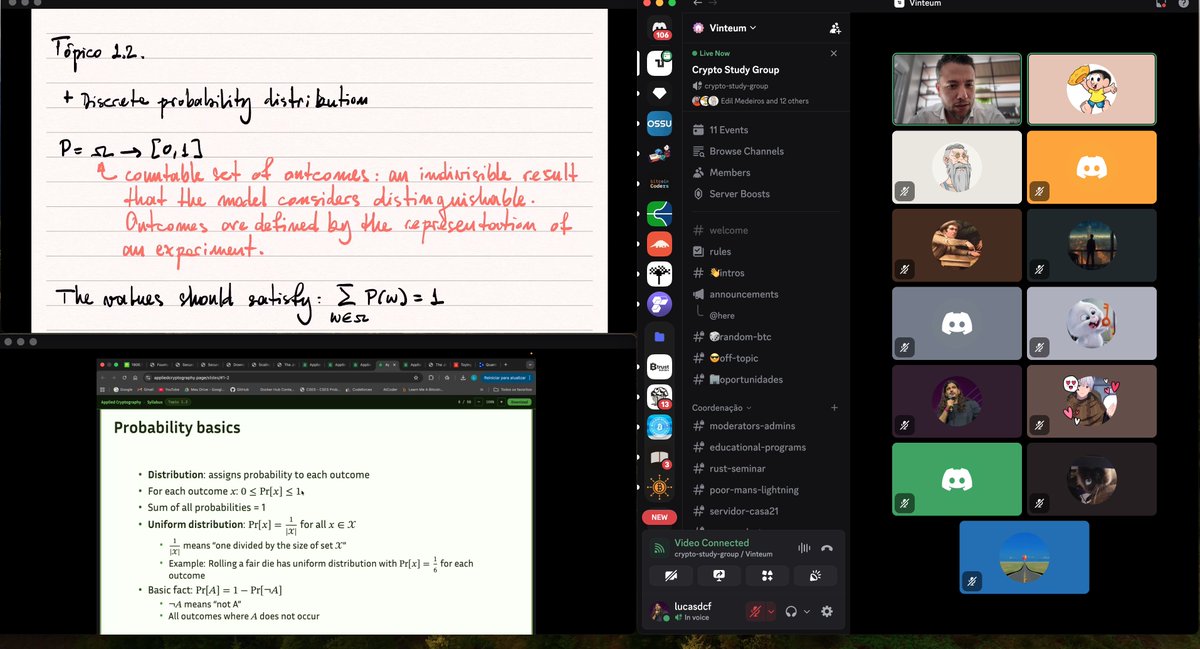
Task: Jump to NEW unread servers pill
Action: pyautogui.click(x=659, y=517)
